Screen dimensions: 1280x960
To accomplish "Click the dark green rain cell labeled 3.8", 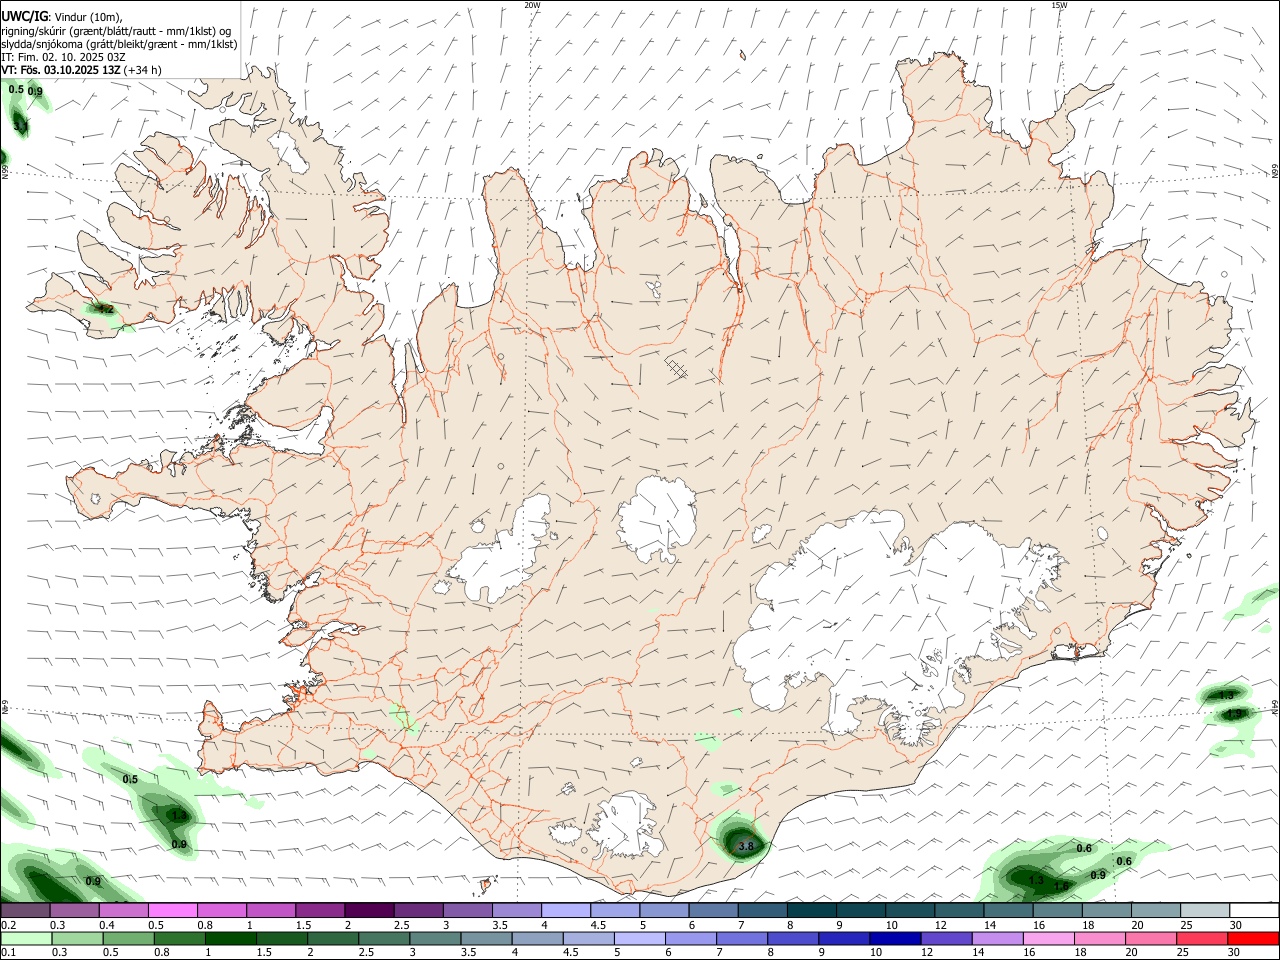I will pyautogui.click(x=742, y=840).
